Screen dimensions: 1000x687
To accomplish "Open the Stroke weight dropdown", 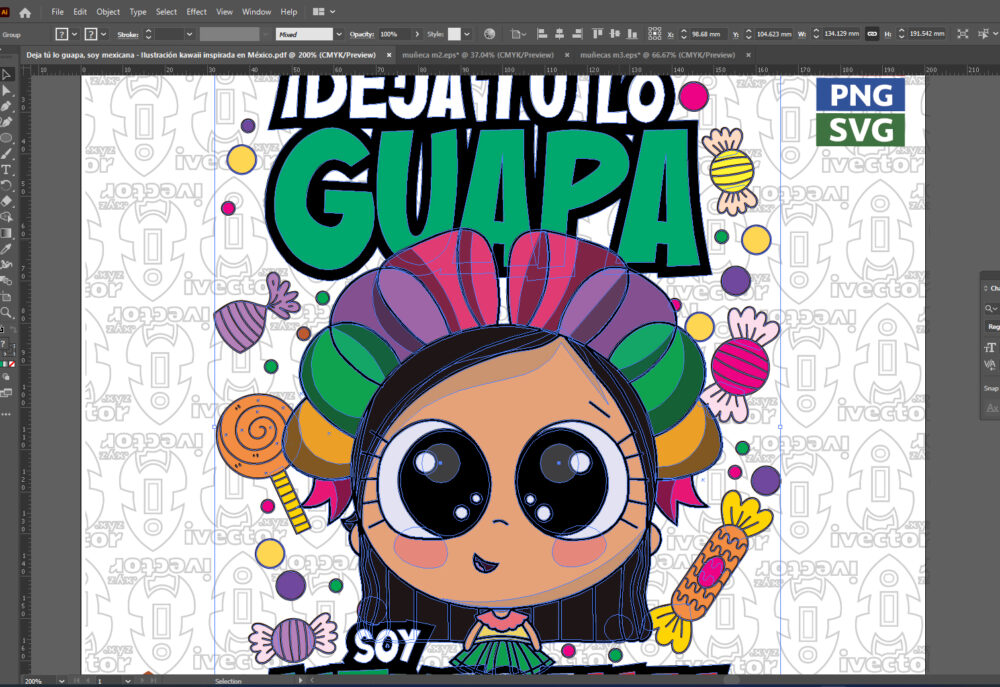I will [189, 34].
